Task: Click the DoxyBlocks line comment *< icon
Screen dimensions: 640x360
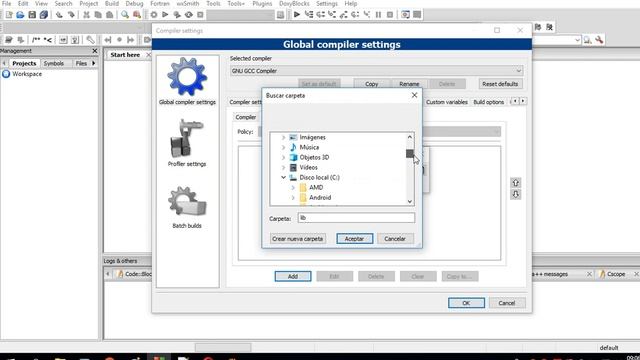Action: coord(48,40)
